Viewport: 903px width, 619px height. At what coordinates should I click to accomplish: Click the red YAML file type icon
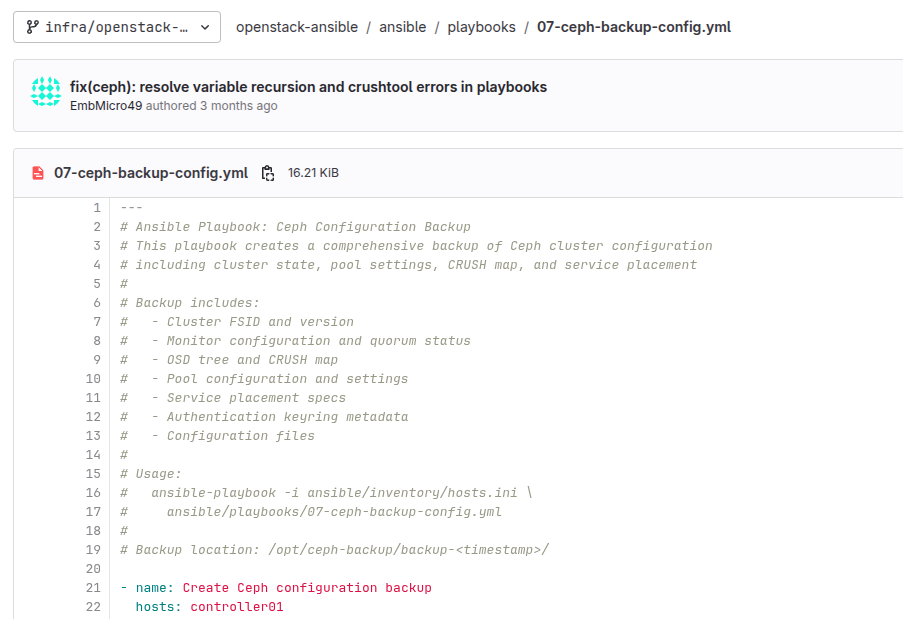38,173
